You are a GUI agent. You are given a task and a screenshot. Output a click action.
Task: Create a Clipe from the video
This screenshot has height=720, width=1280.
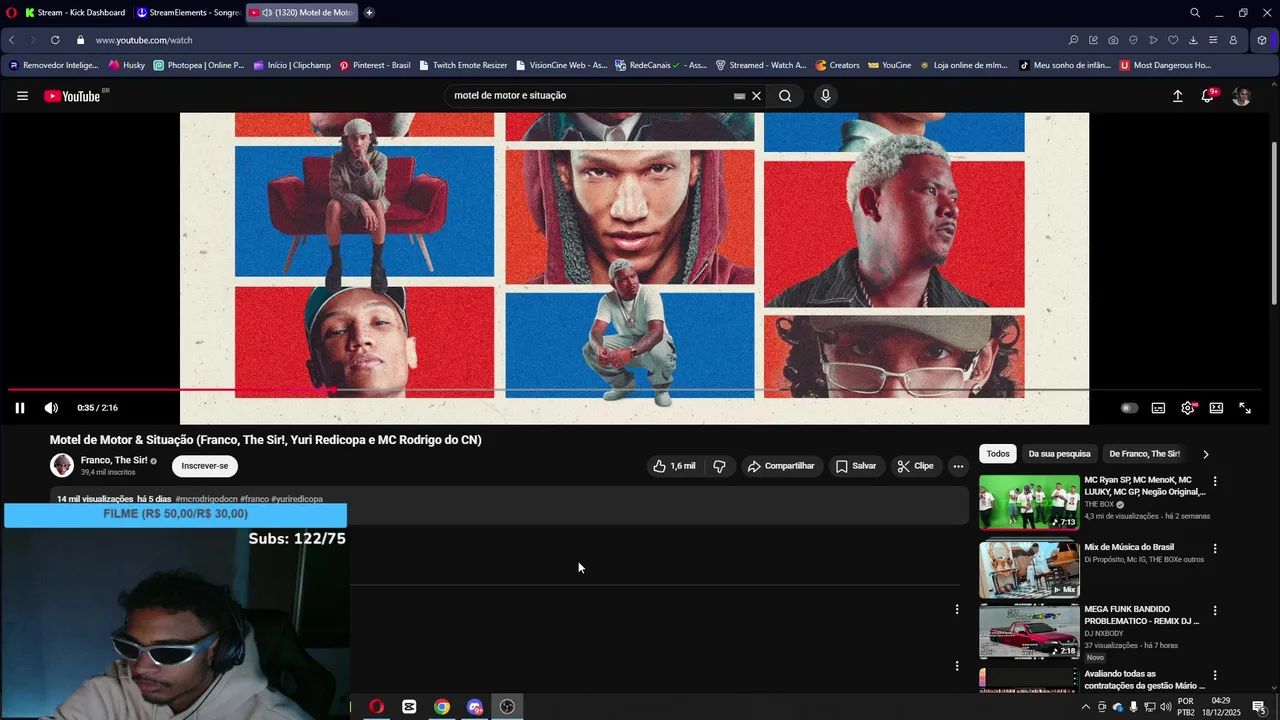(x=915, y=466)
